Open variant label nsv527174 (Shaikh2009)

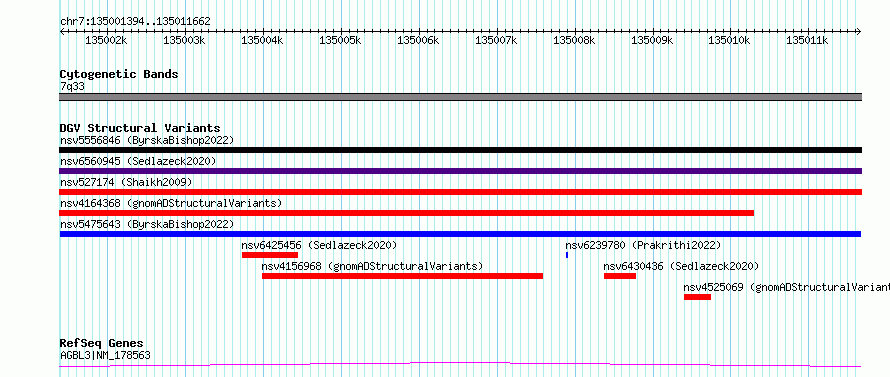pyautogui.click(x=126, y=182)
